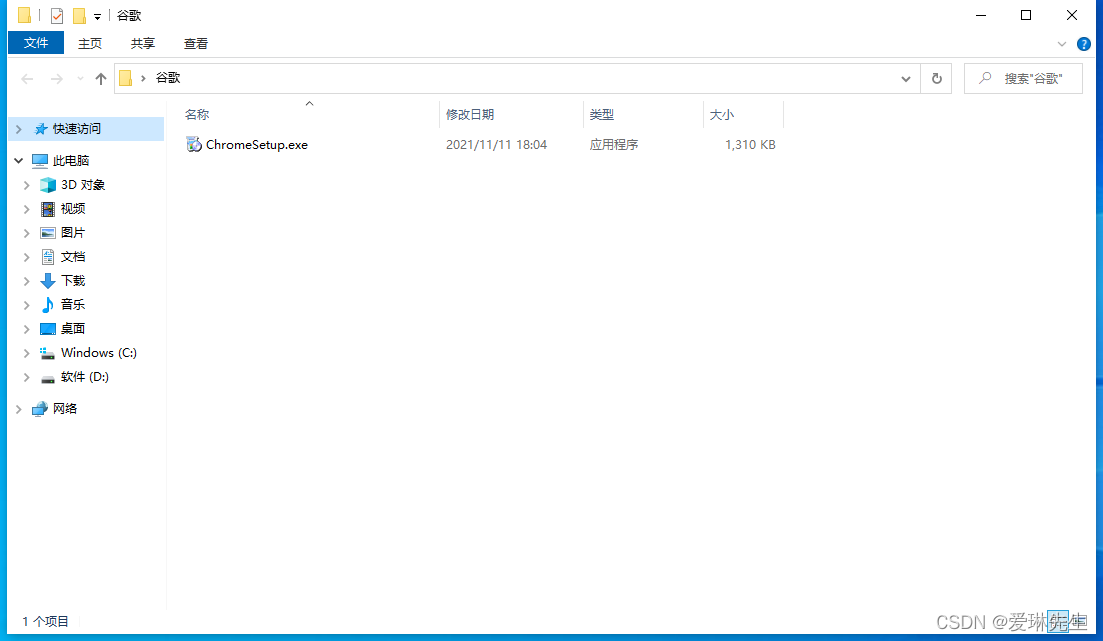
Task: Expand the Windows (C:) node
Action: (27, 353)
